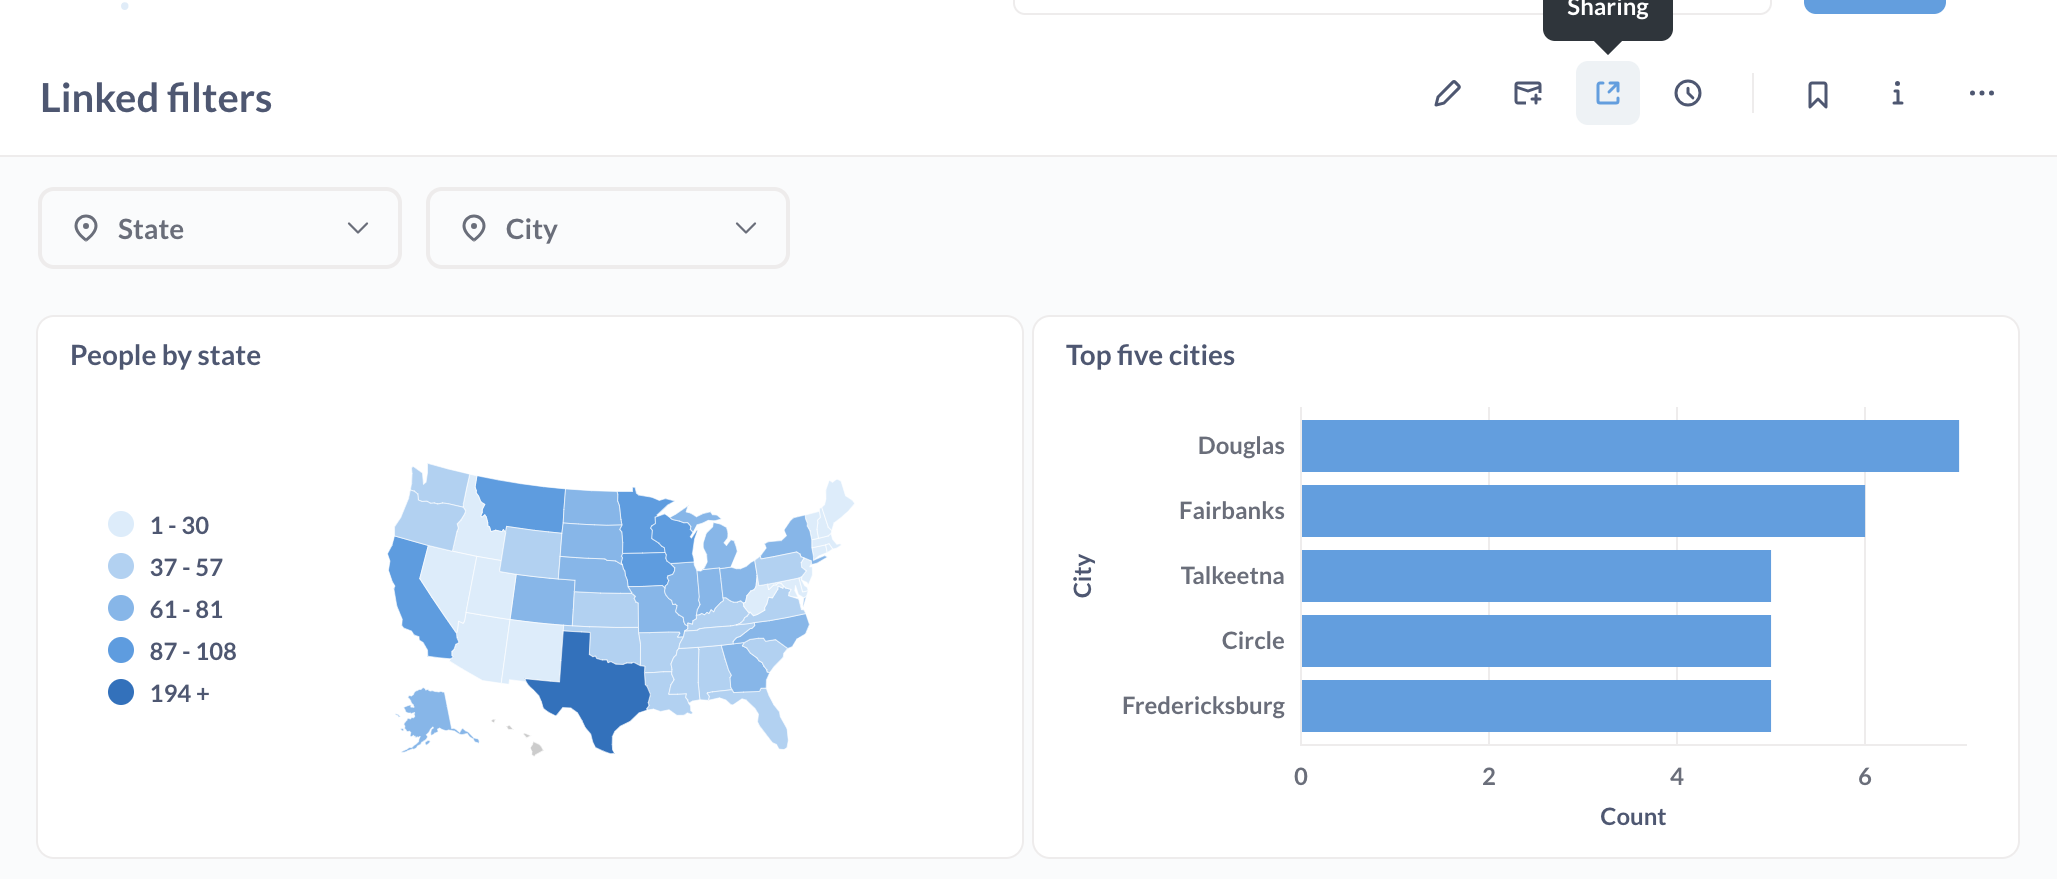This screenshot has height=879, width=2057.
Task: Select the Fairbanks bar
Action: coord(1582,511)
